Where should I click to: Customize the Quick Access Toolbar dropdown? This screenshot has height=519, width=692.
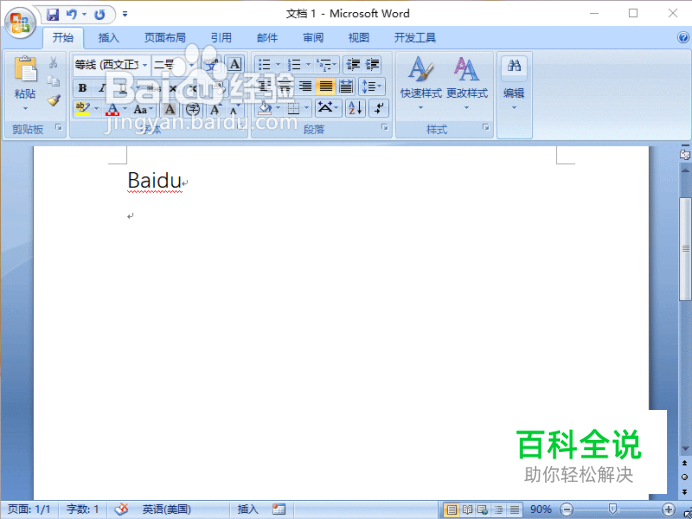tap(125, 15)
